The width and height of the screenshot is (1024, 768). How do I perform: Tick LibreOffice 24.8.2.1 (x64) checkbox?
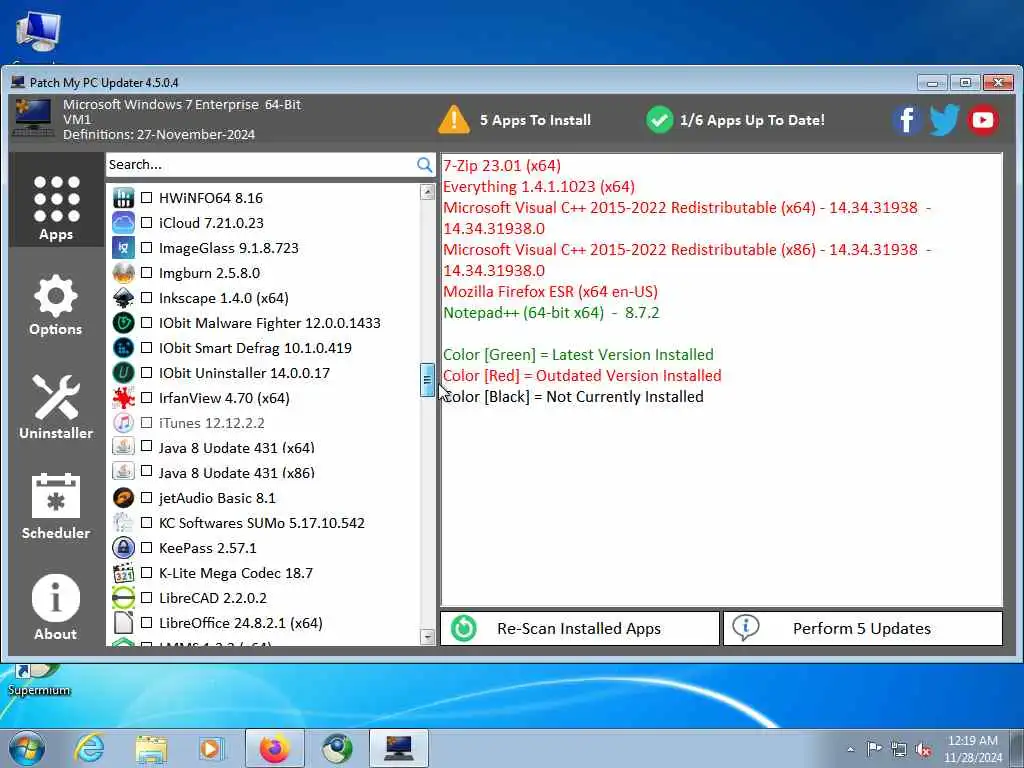coord(147,622)
